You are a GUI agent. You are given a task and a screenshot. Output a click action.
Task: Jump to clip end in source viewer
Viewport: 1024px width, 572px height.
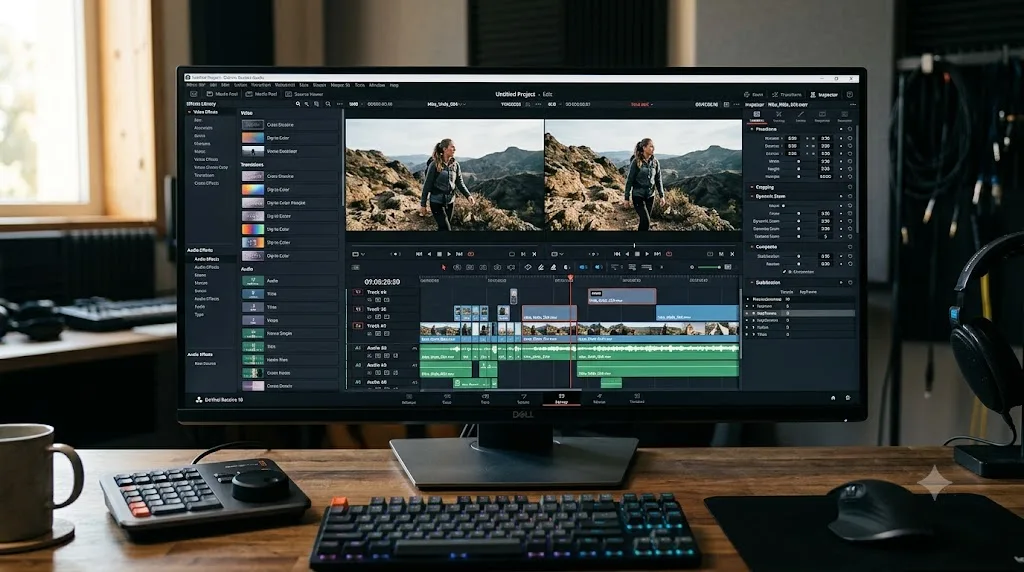tap(460, 254)
